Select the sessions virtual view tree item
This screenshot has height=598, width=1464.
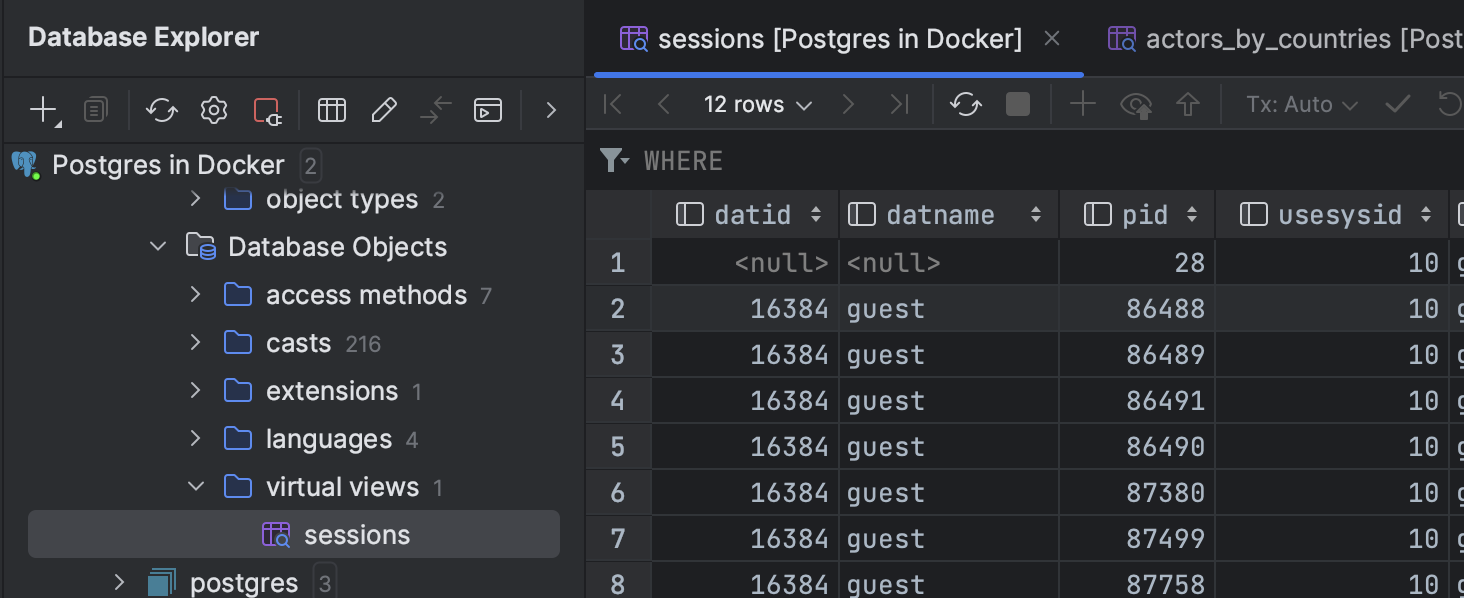[x=356, y=535]
